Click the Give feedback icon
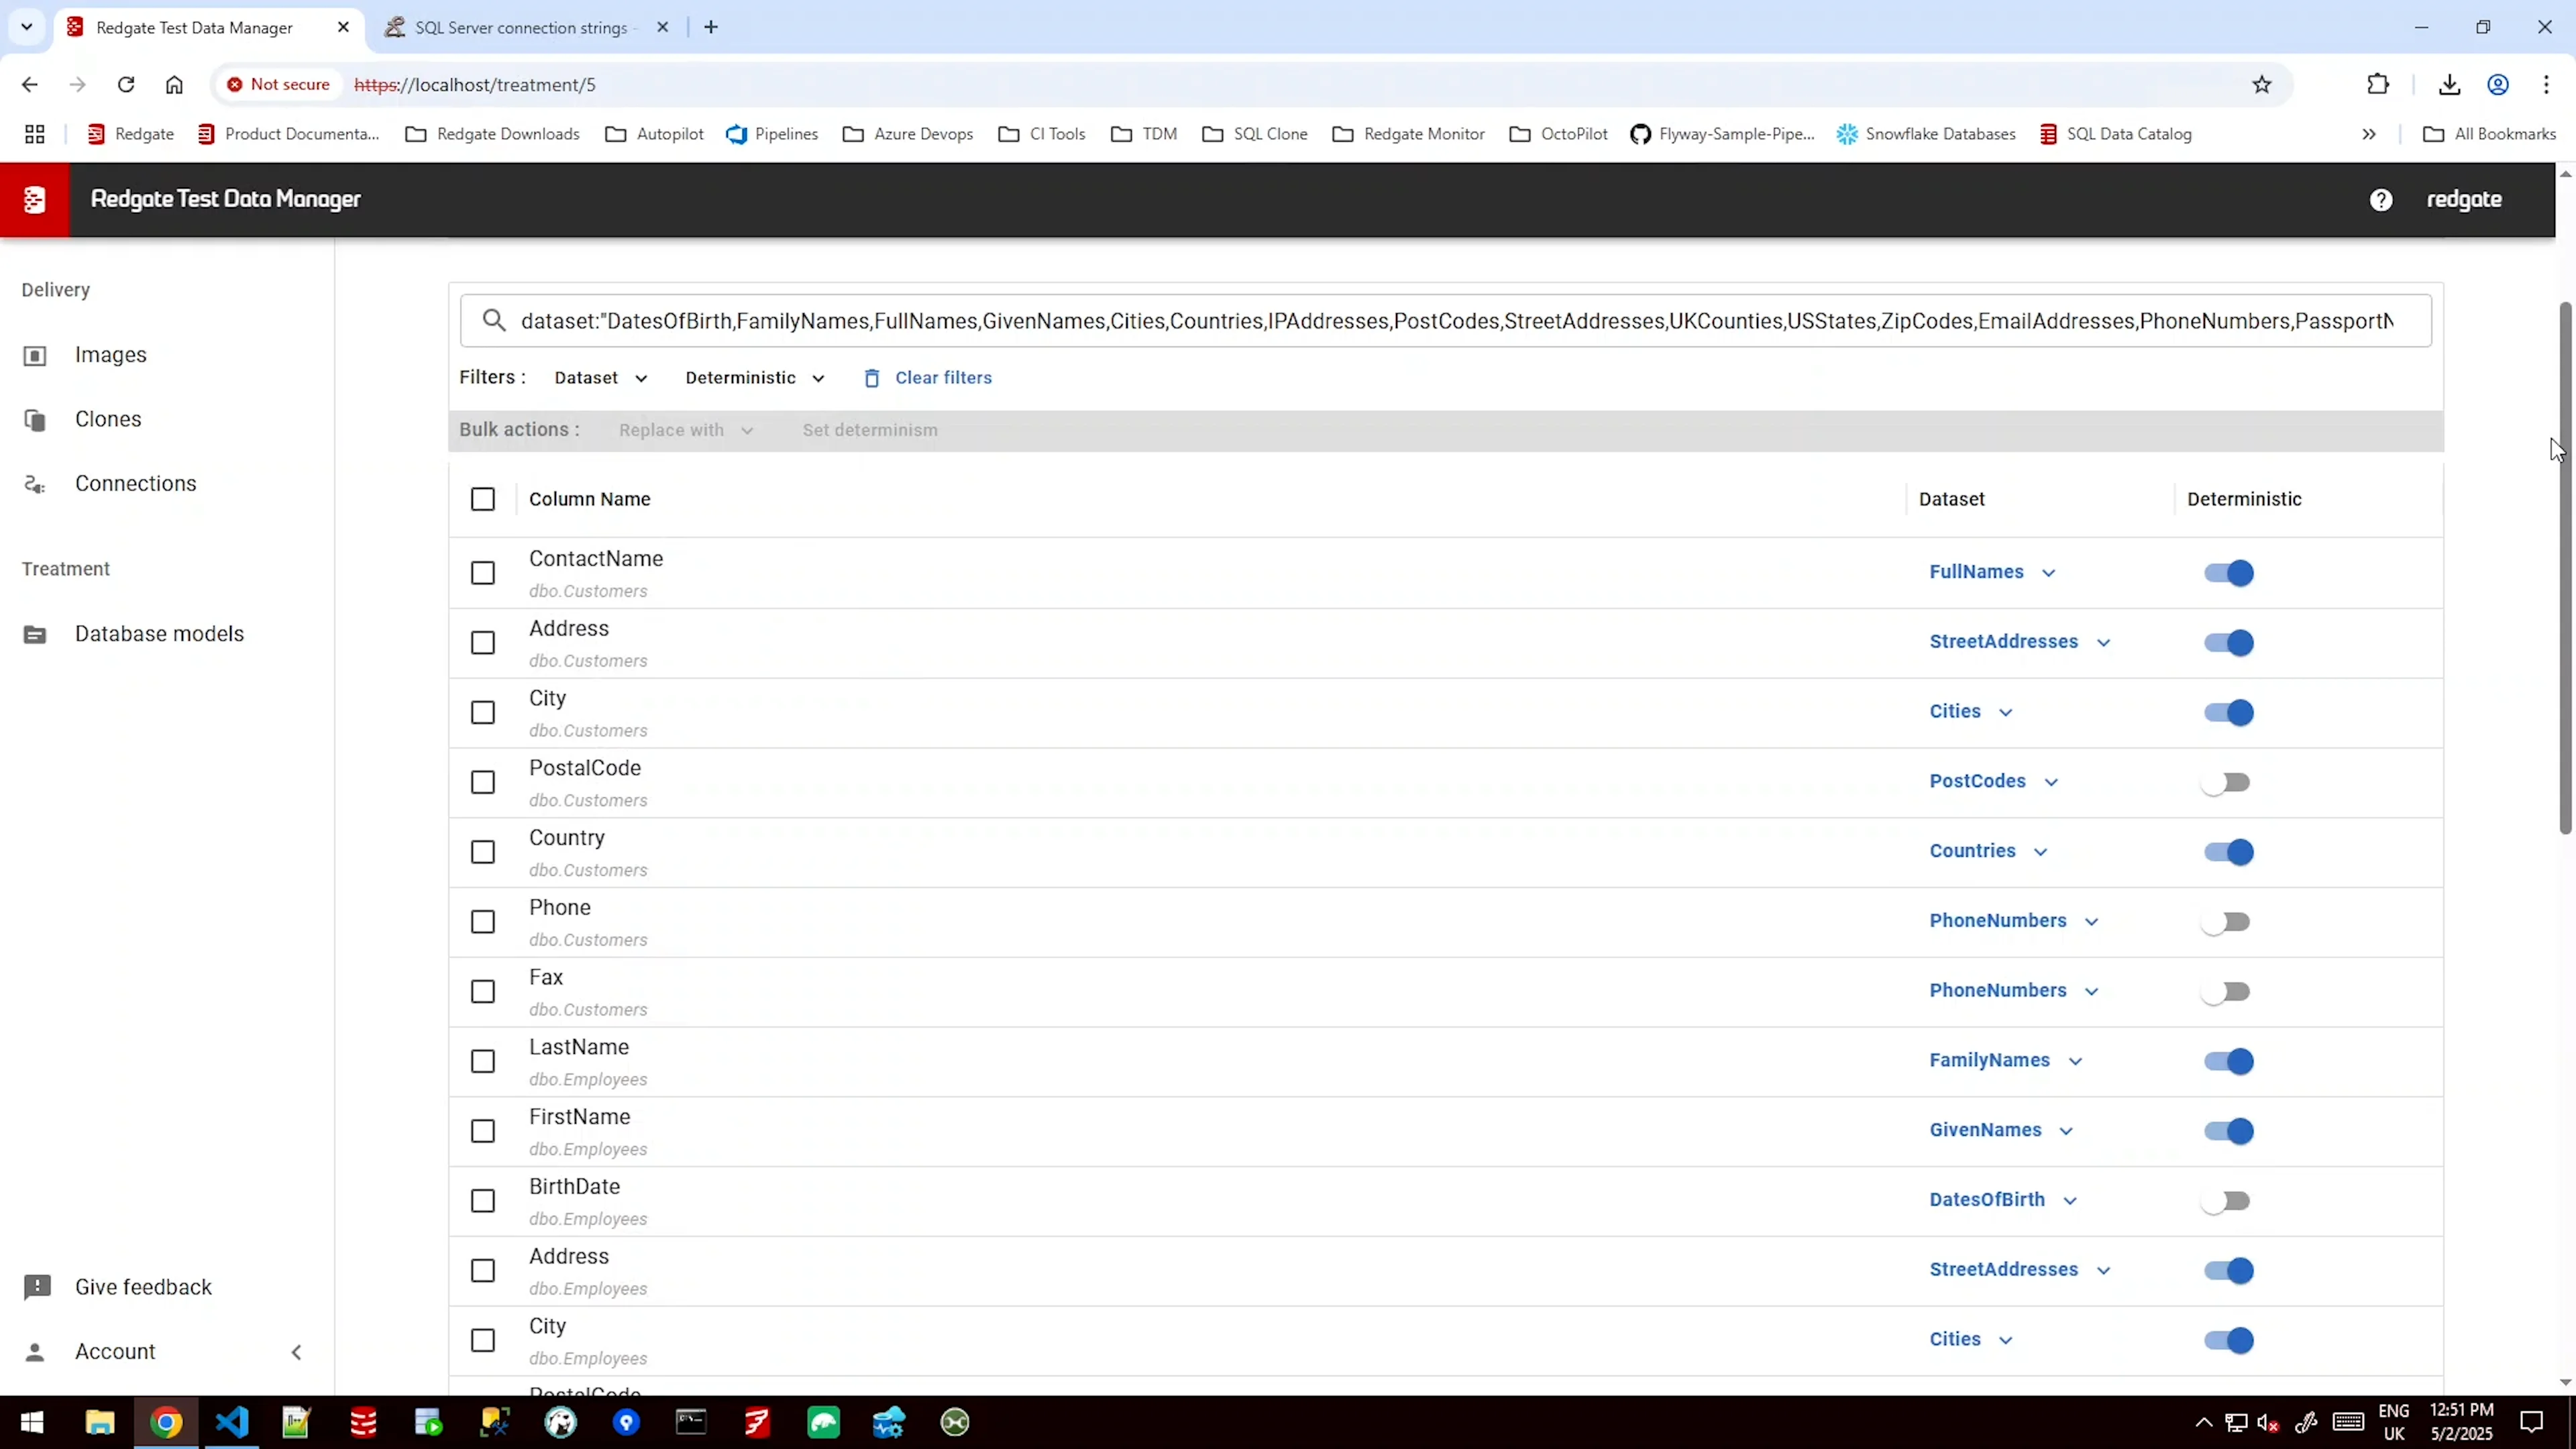This screenshot has width=2576, height=1449. [37, 1287]
